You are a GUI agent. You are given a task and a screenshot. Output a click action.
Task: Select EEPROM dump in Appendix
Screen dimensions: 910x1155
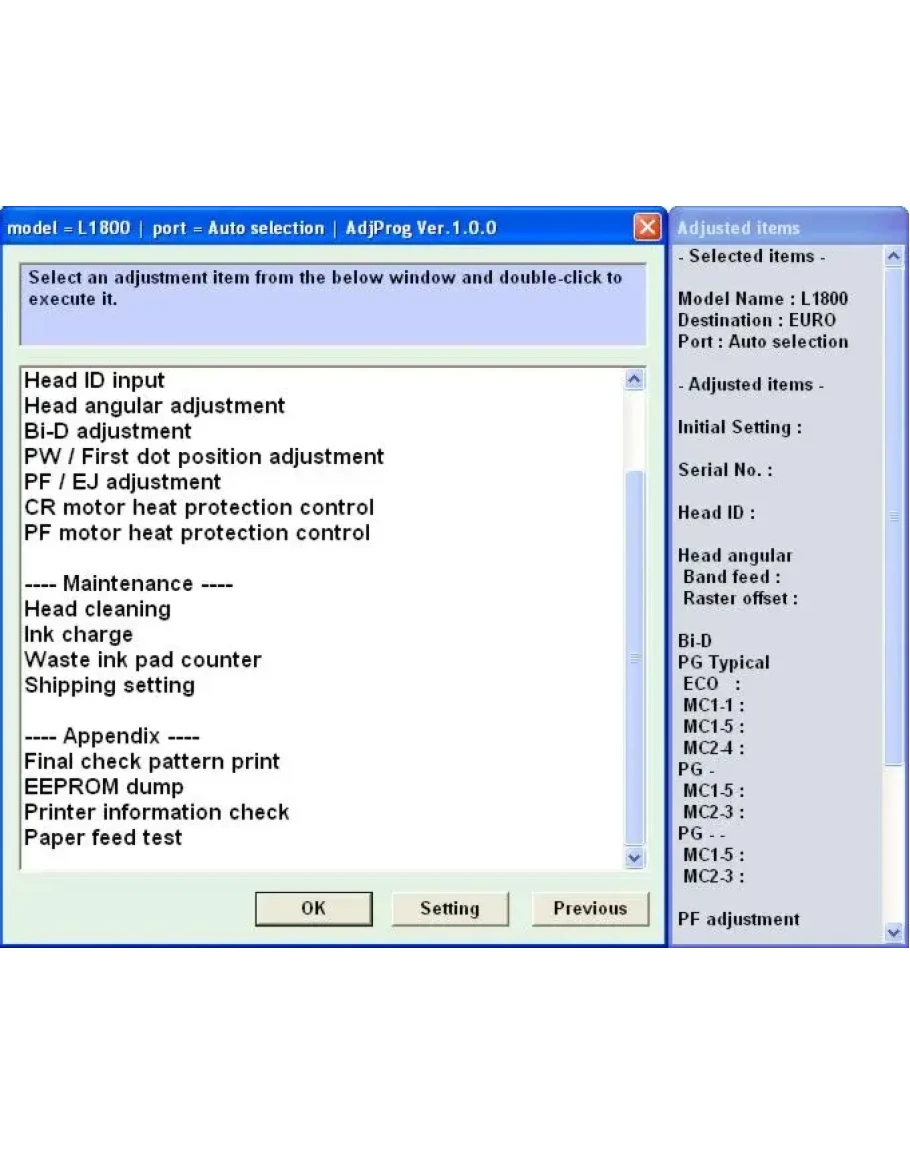pos(104,787)
